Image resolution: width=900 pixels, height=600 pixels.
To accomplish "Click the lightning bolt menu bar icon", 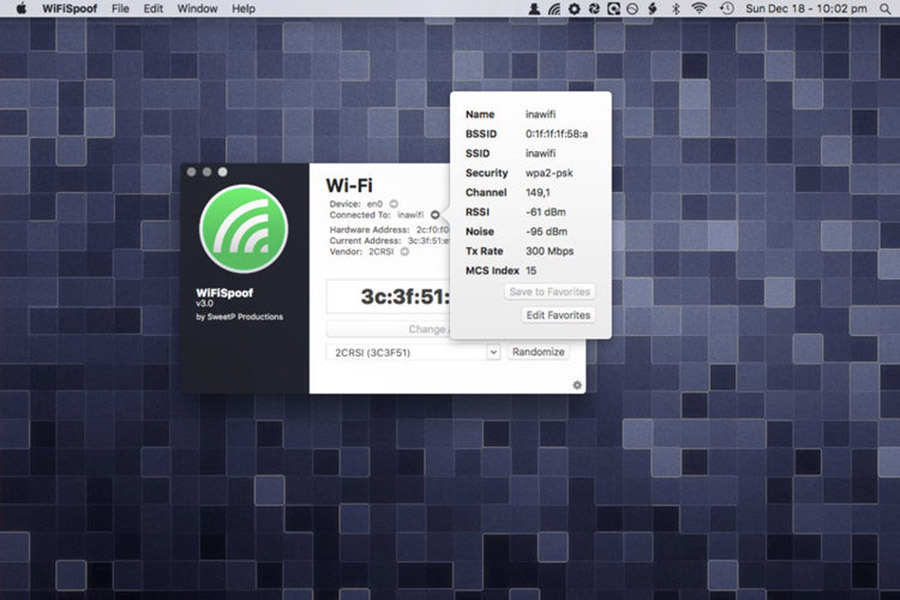I will pyautogui.click(x=652, y=9).
